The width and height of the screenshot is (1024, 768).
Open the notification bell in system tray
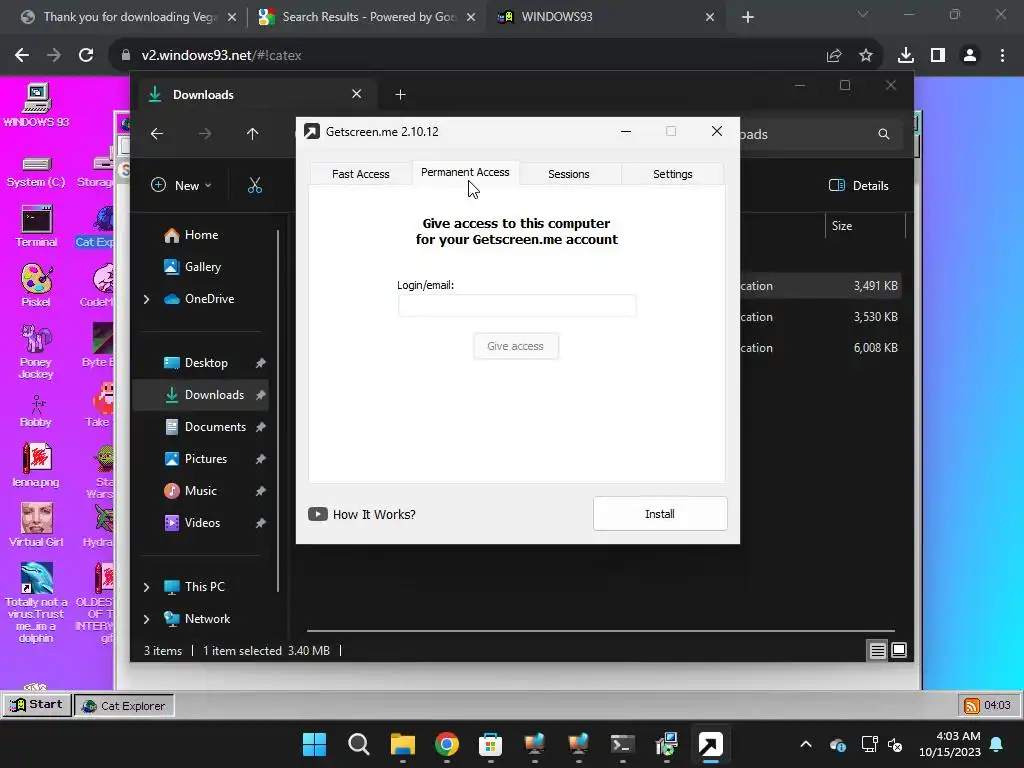point(997,744)
